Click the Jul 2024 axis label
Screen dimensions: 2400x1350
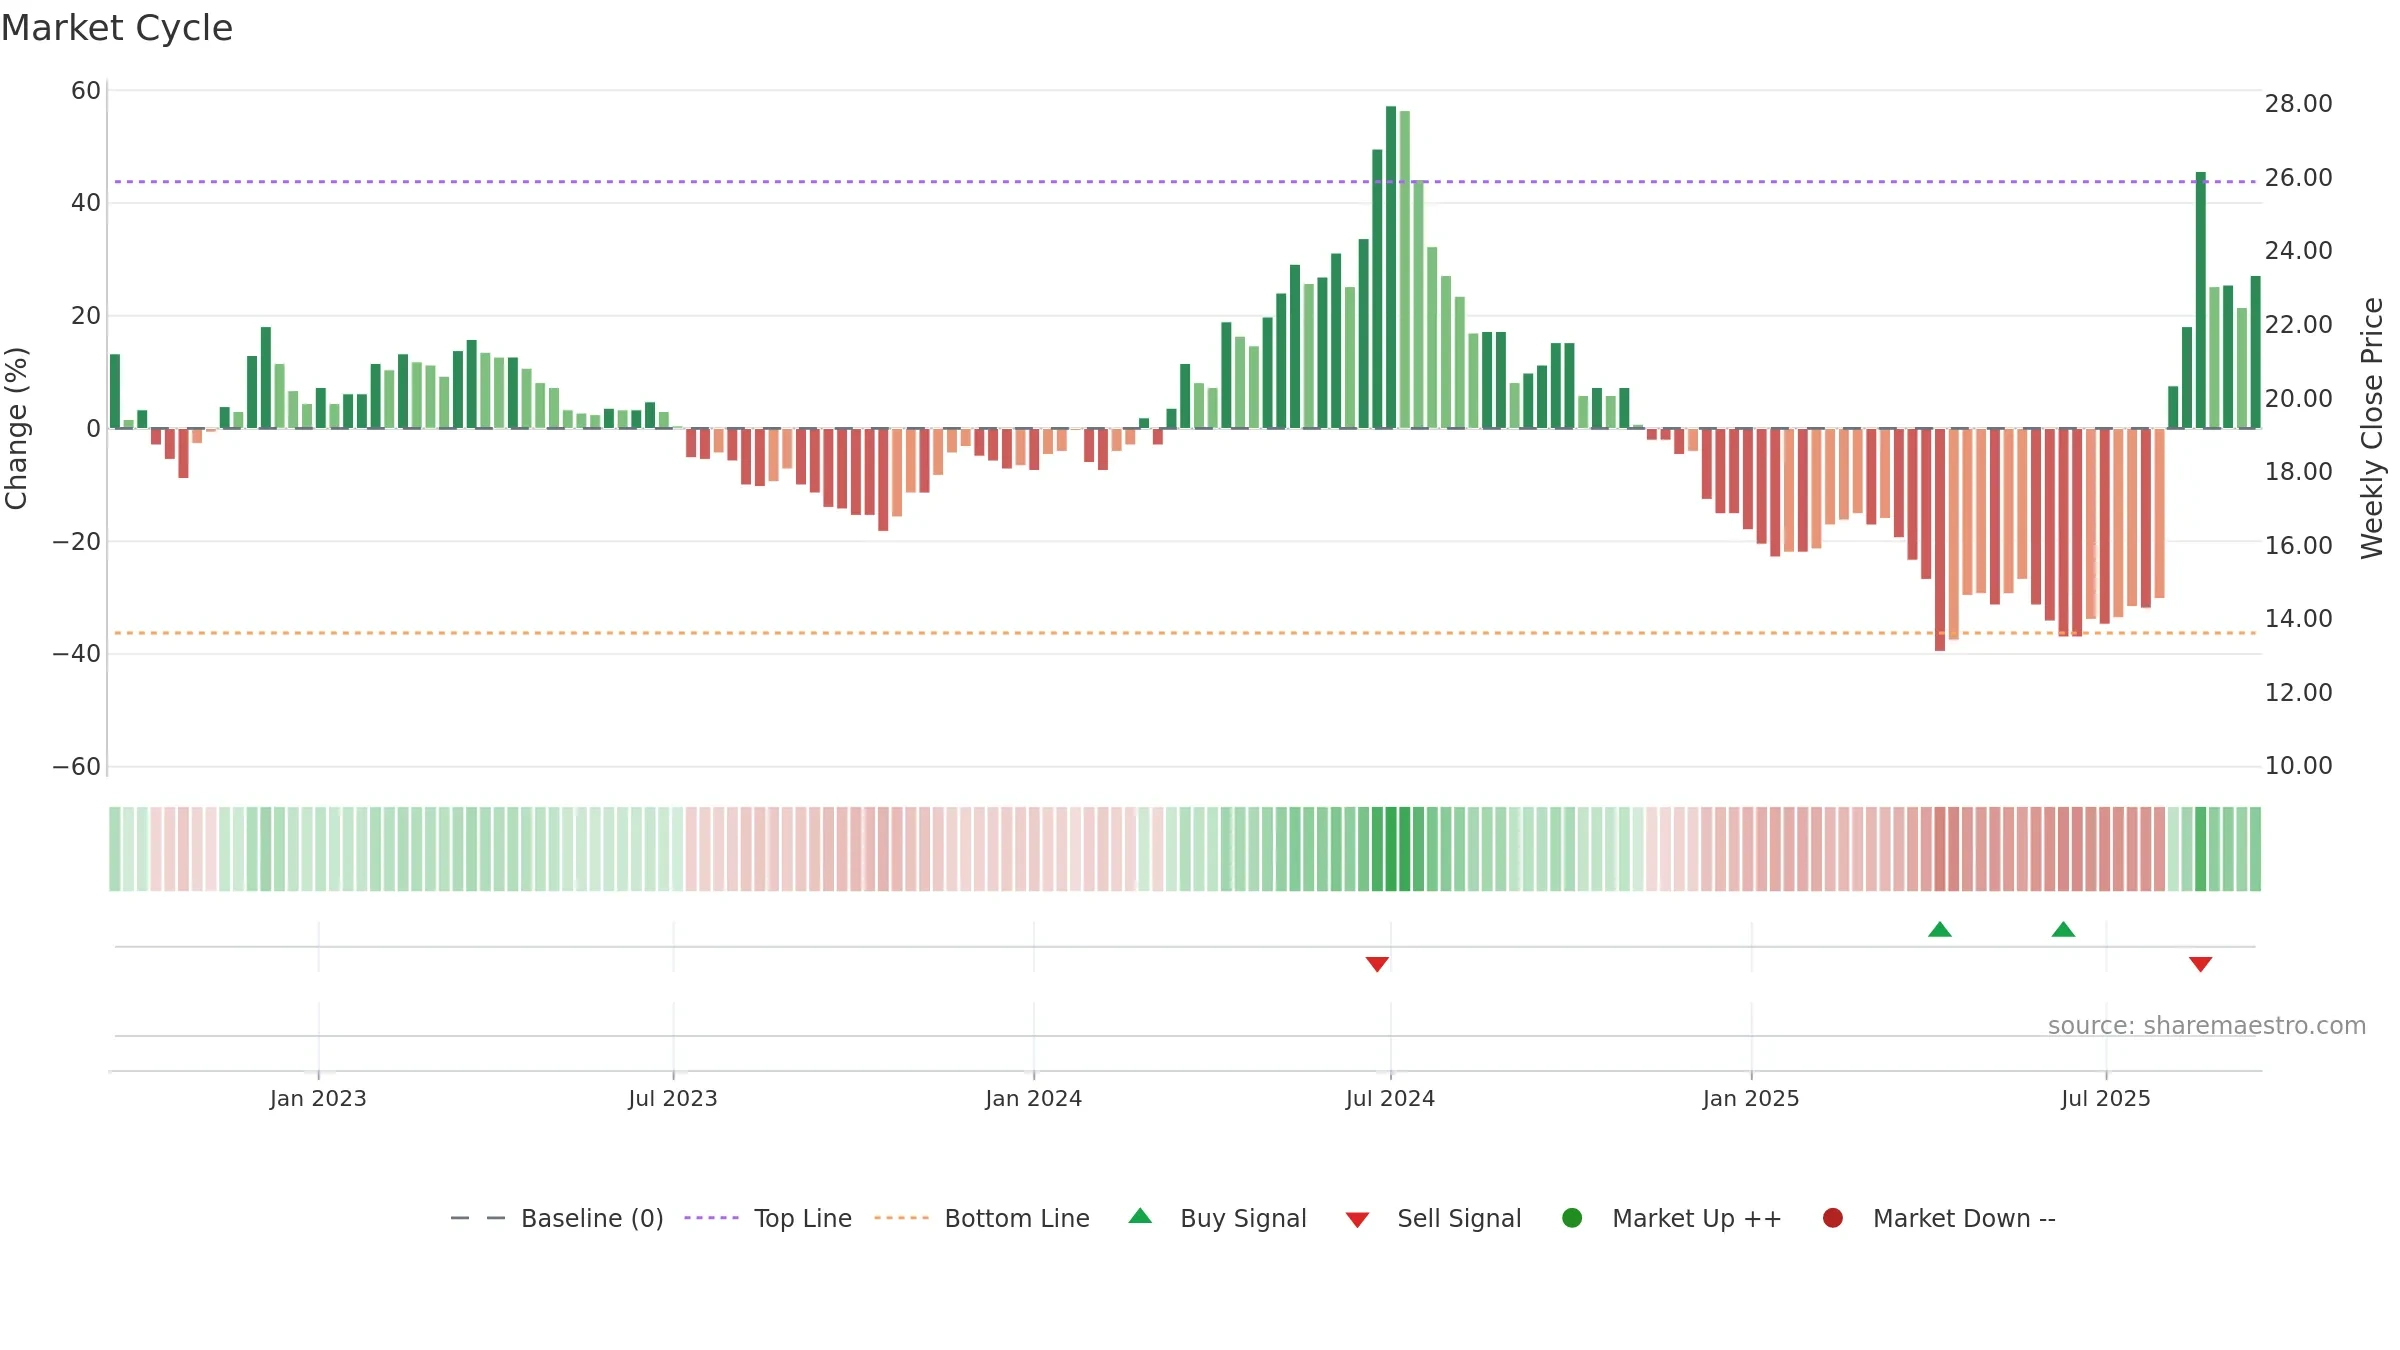click(x=1390, y=1098)
